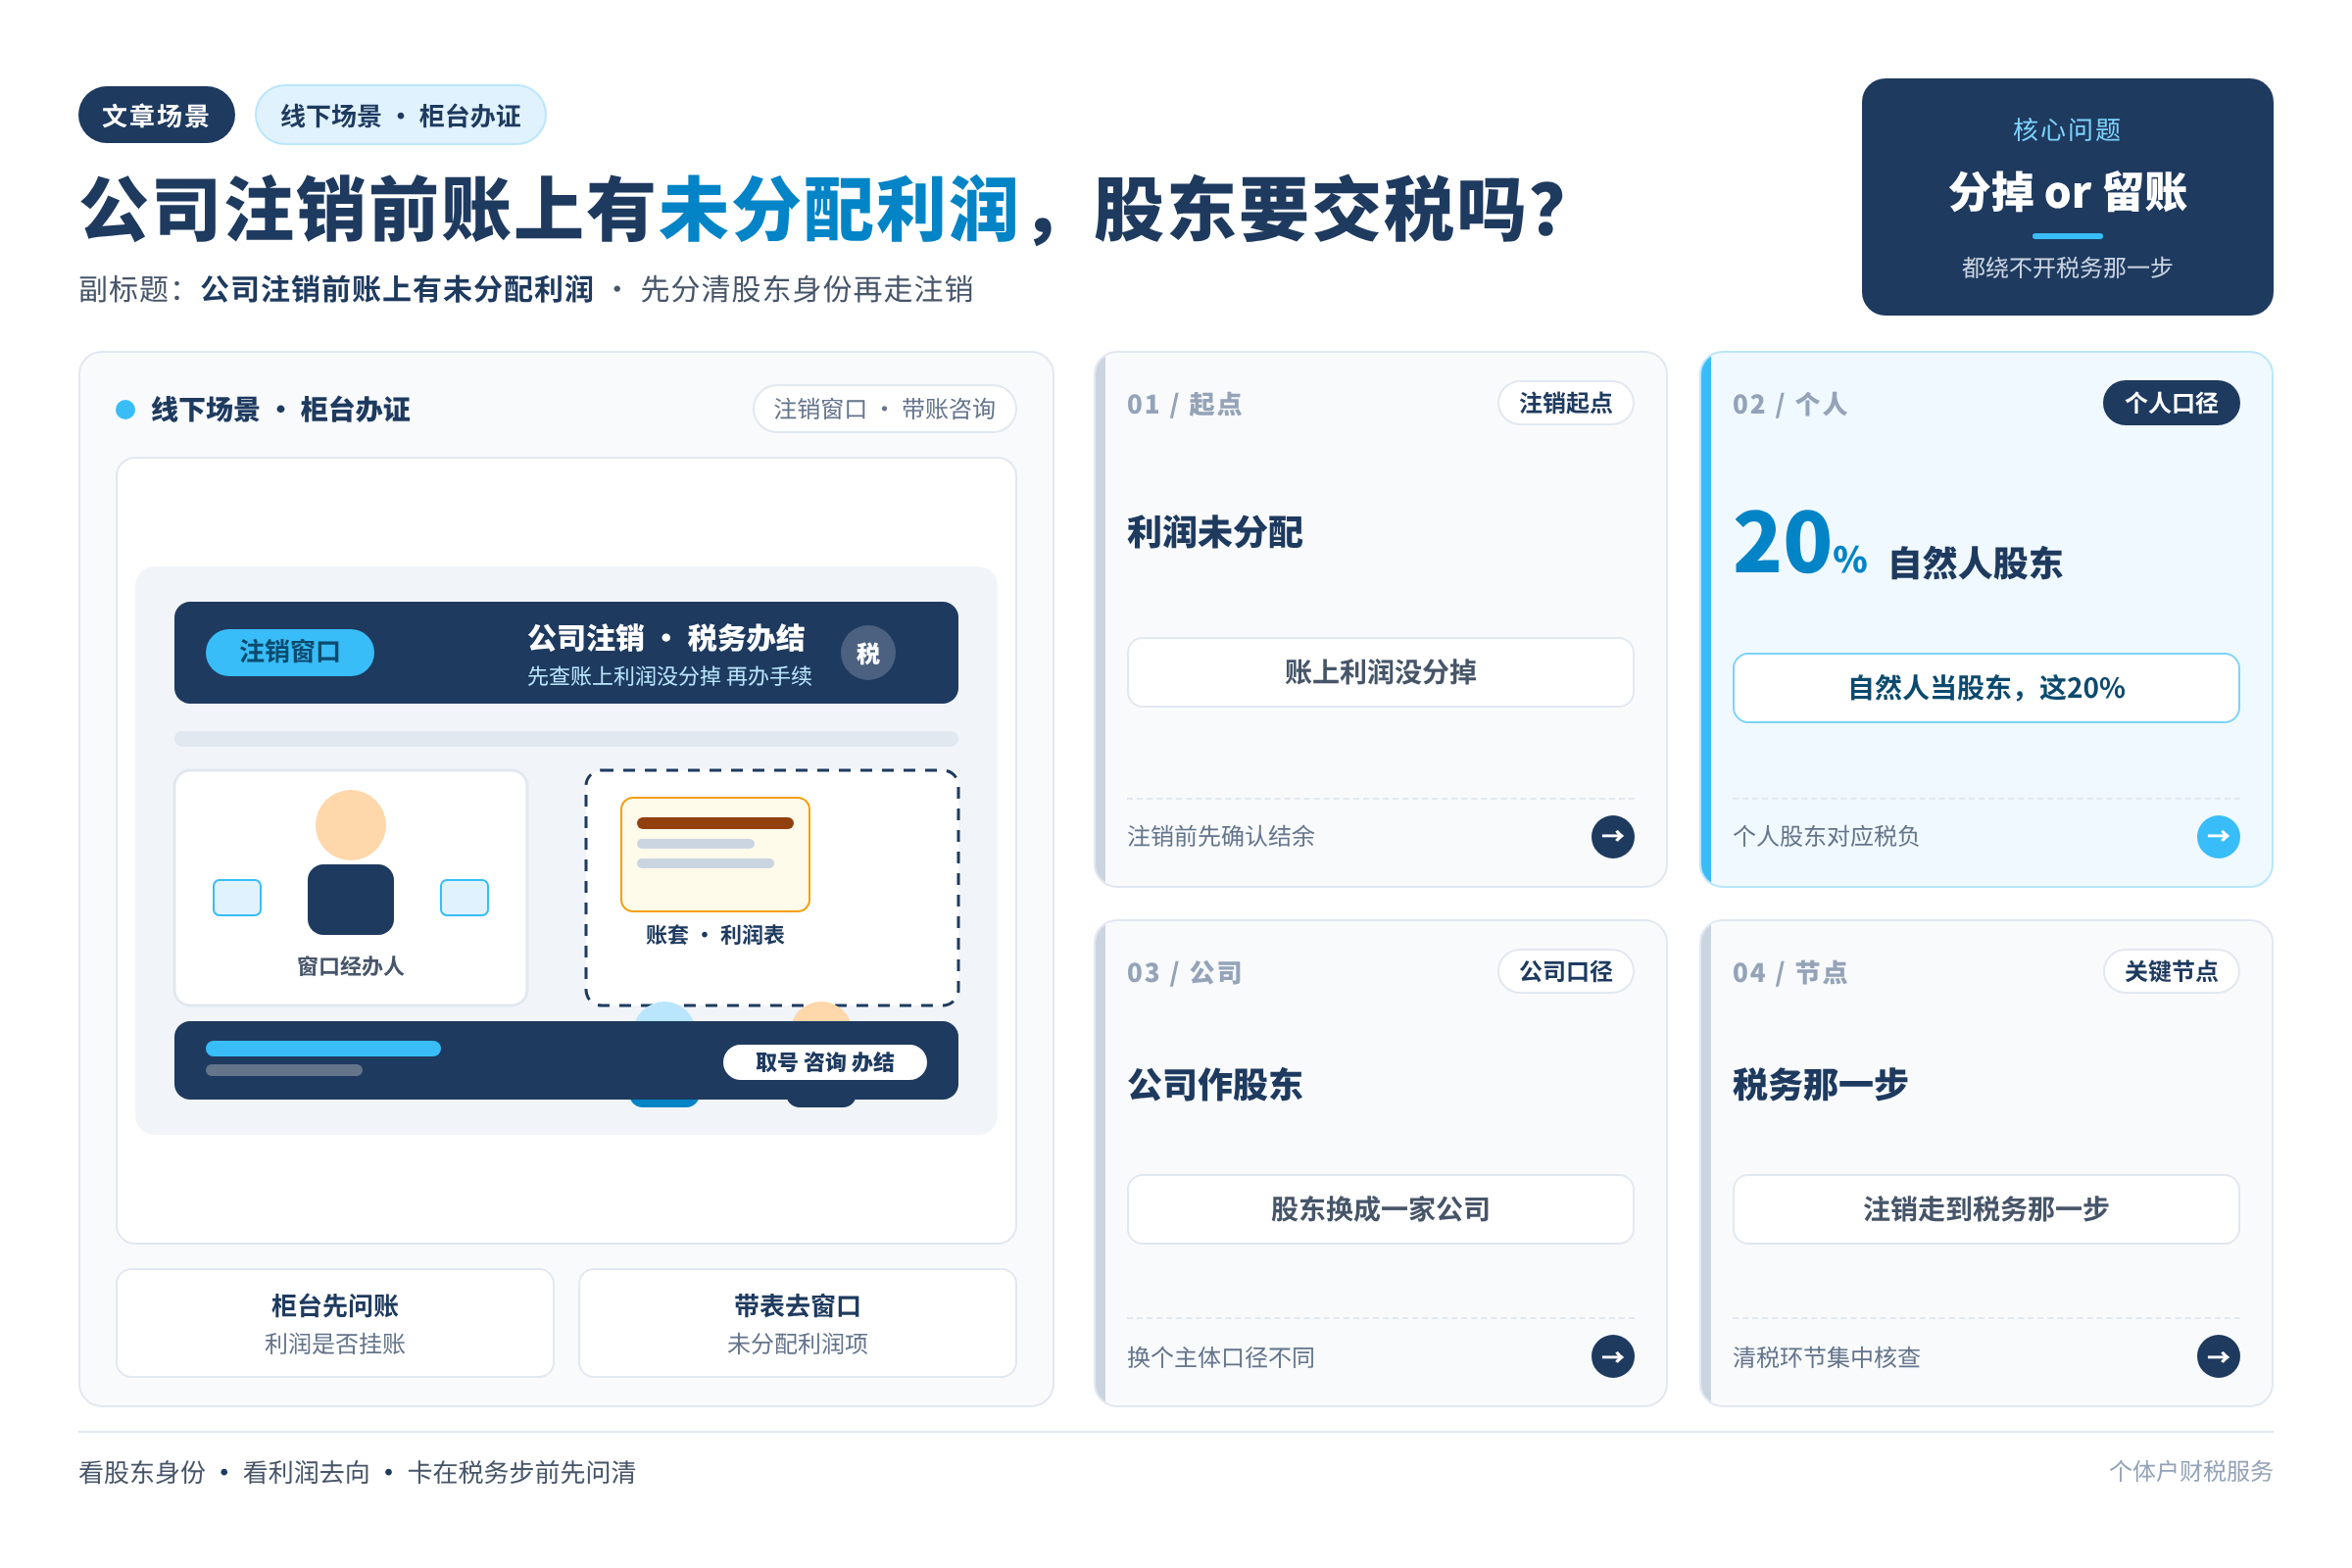Click the 注销走到税务那一步 box
This screenshot has width=2352, height=1568.
[x=1985, y=1209]
